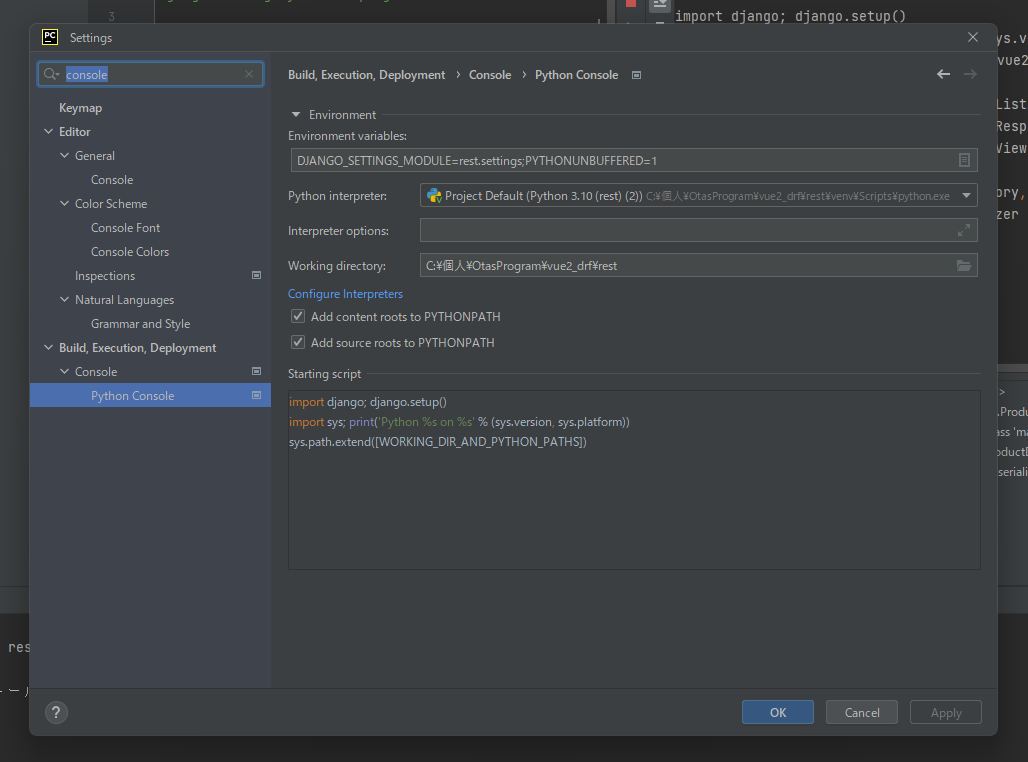Go back using the left arrow
Image resolution: width=1028 pixels, height=762 pixels.
tap(943, 74)
